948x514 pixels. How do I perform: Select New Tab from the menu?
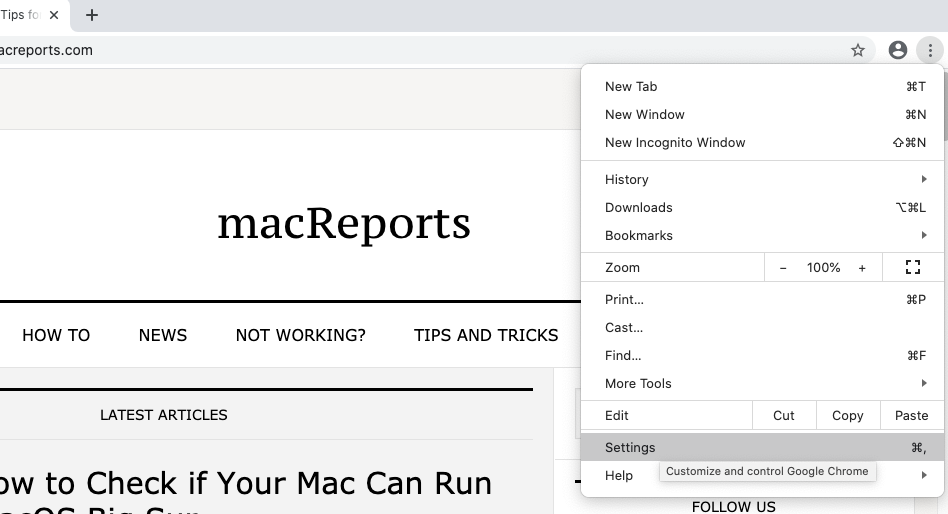(762, 86)
